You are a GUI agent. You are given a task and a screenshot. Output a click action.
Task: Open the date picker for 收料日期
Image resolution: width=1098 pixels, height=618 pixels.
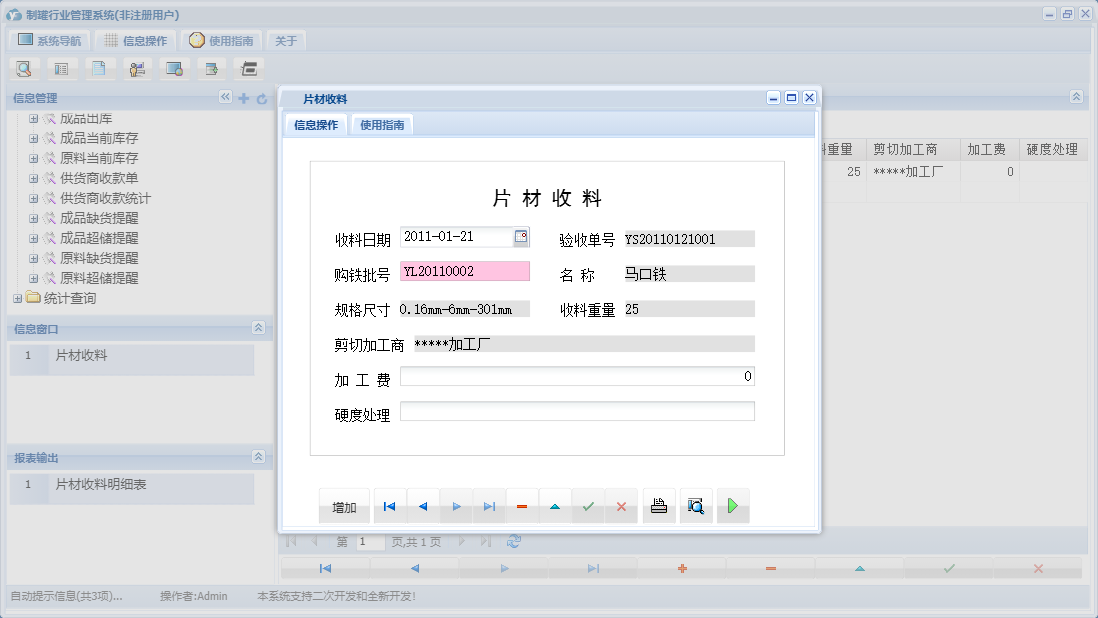point(522,236)
